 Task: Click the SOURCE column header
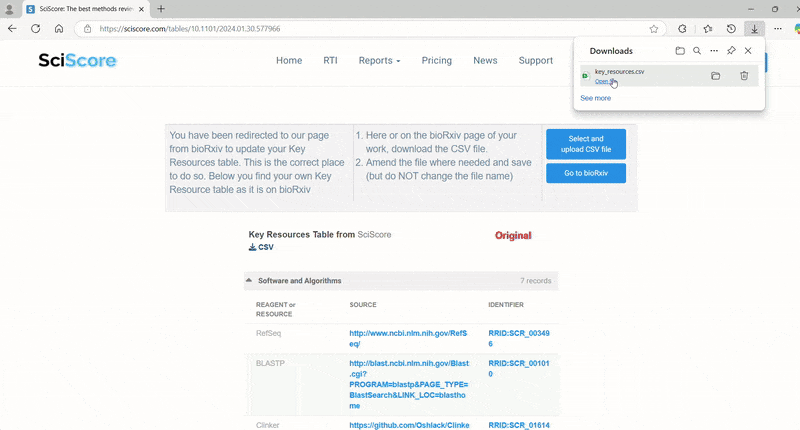click(363, 305)
